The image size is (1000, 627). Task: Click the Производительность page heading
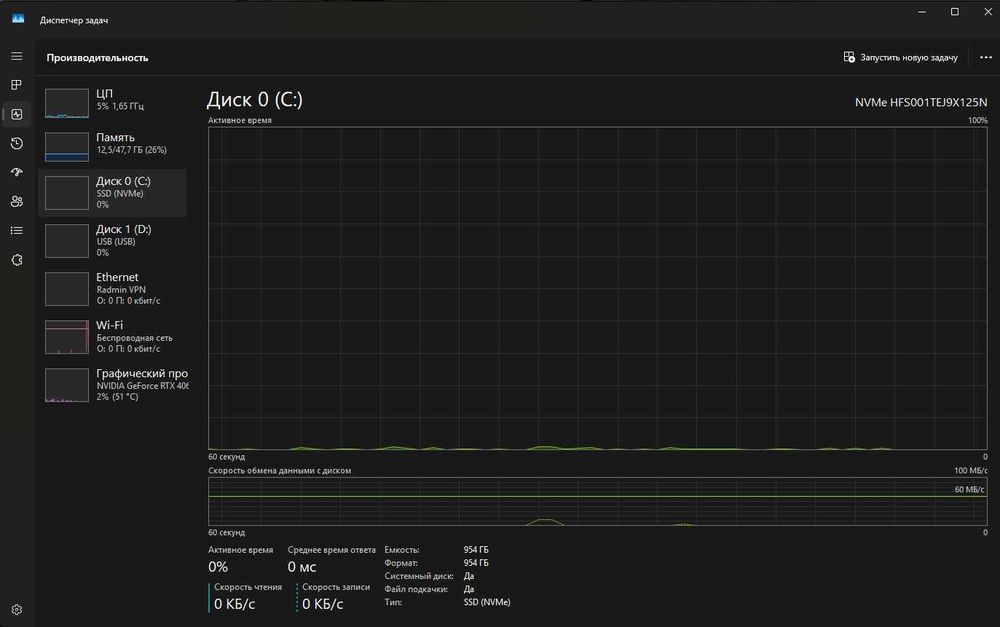click(x=97, y=57)
